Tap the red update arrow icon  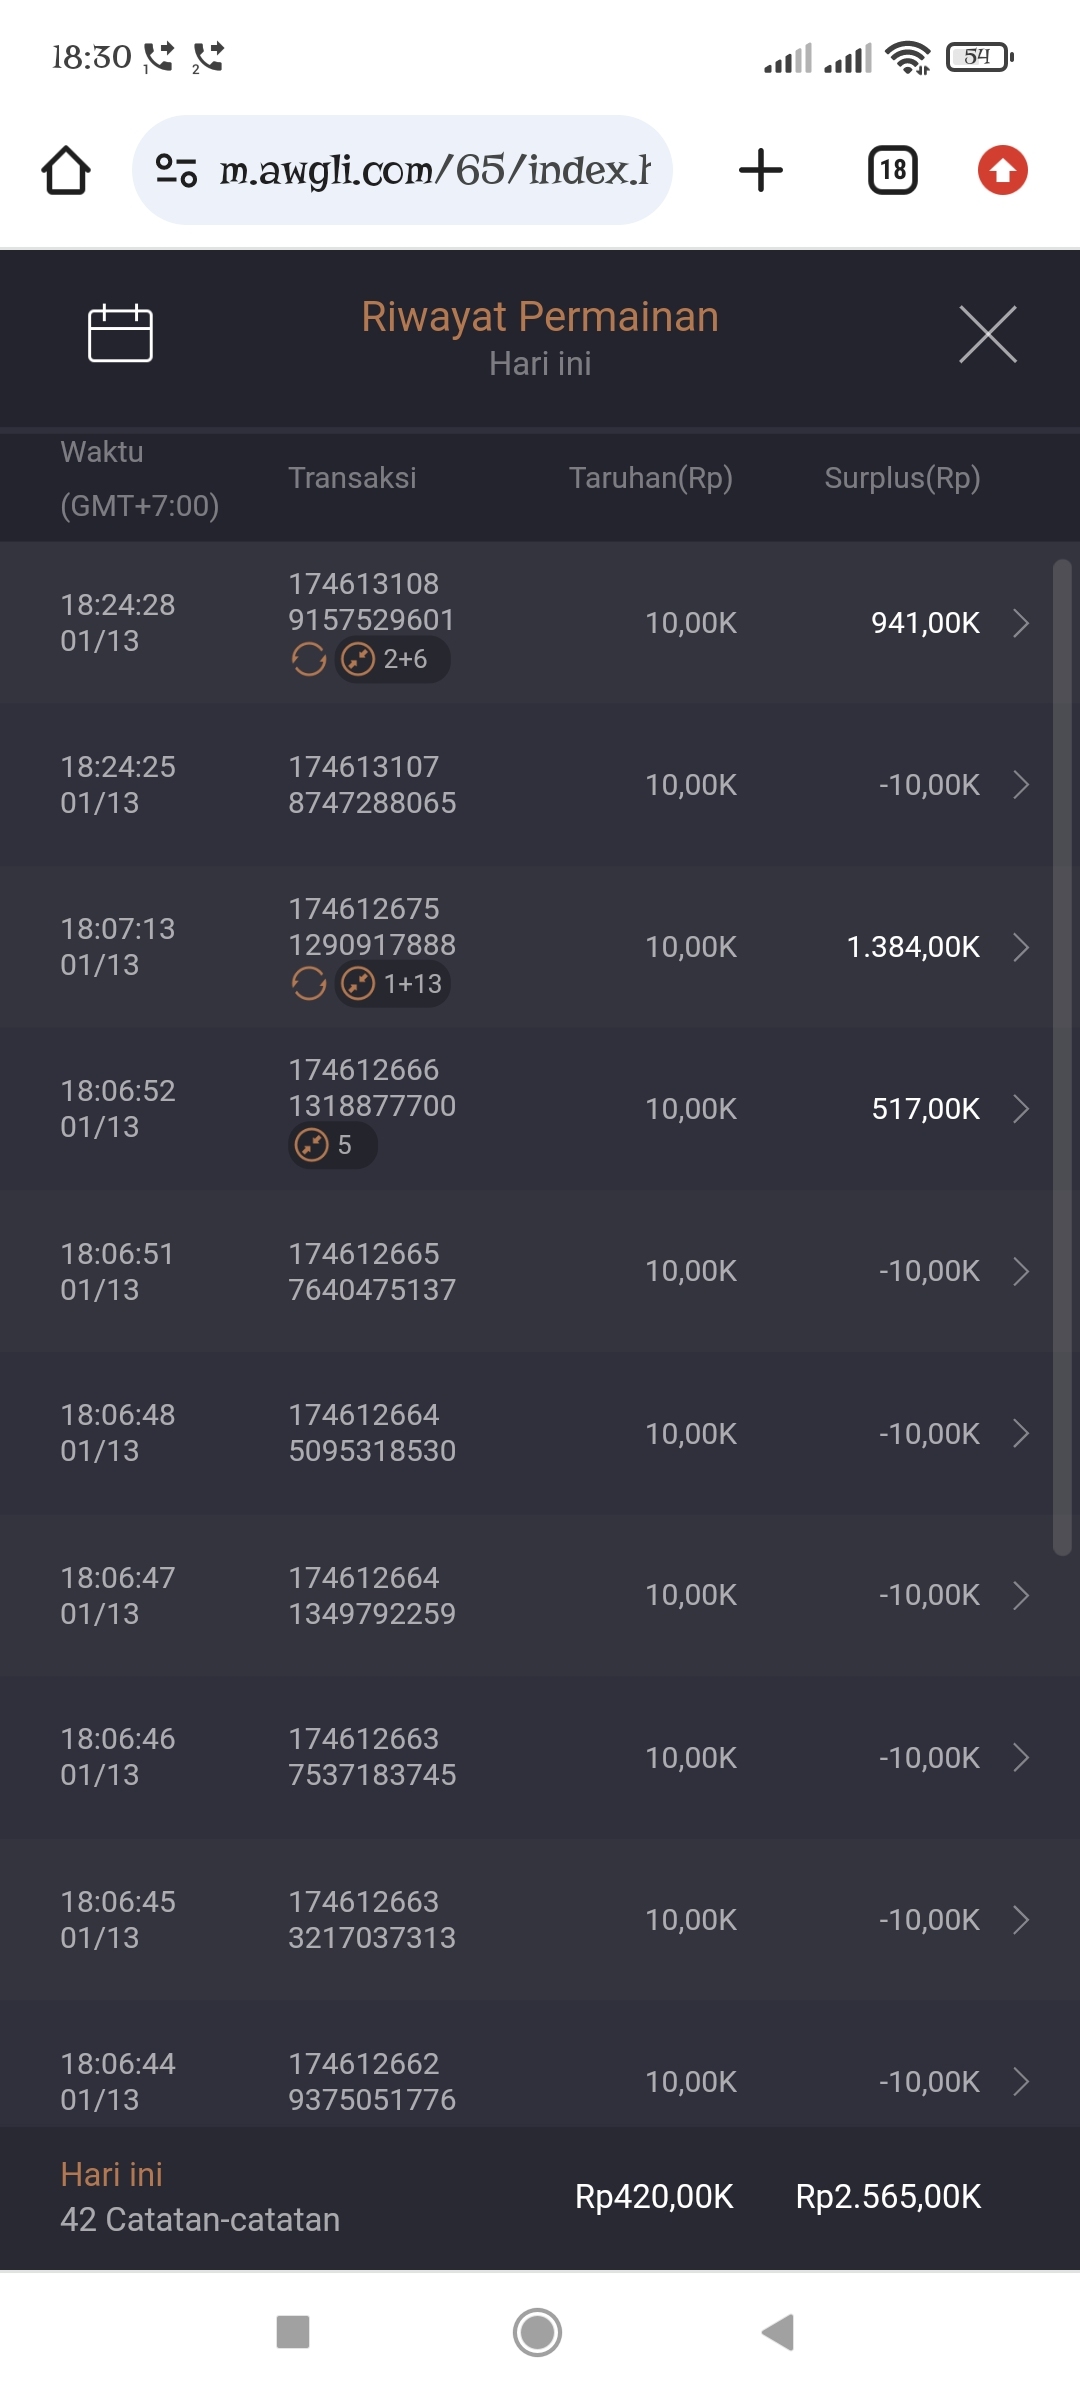(x=1002, y=170)
